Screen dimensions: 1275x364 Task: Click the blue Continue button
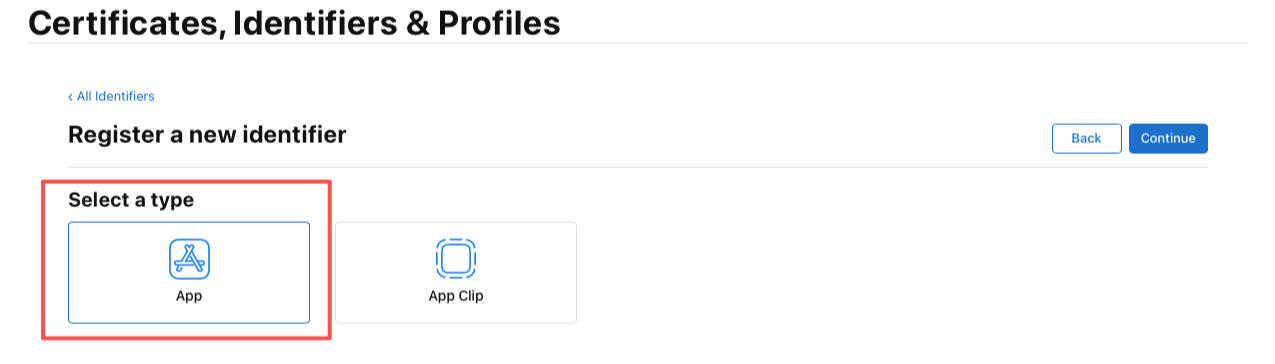coord(1168,138)
